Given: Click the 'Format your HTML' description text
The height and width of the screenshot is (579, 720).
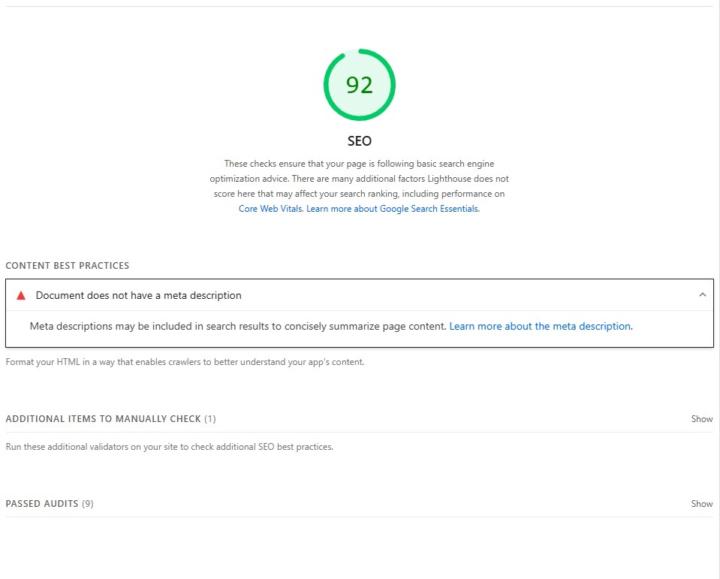Looking at the screenshot, I should [x=185, y=362].
